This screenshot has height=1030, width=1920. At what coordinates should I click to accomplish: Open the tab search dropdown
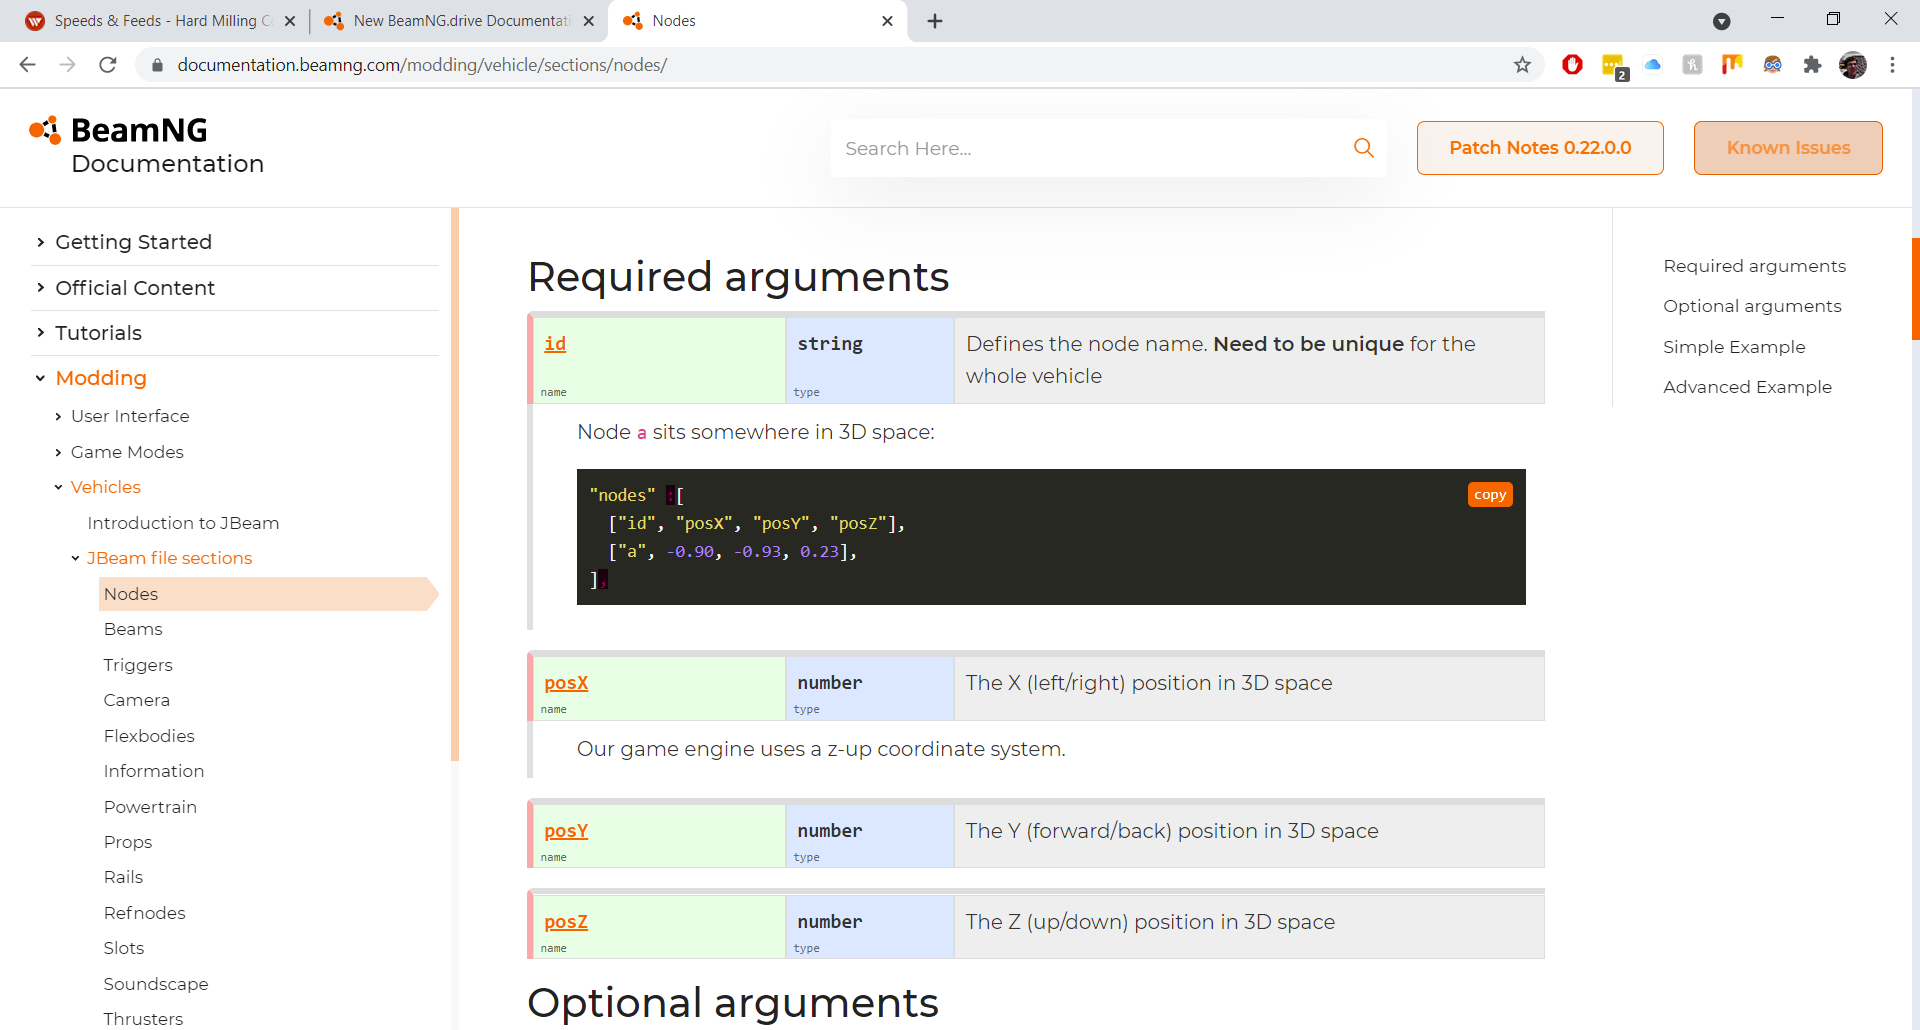click(x=1722, y=21)
